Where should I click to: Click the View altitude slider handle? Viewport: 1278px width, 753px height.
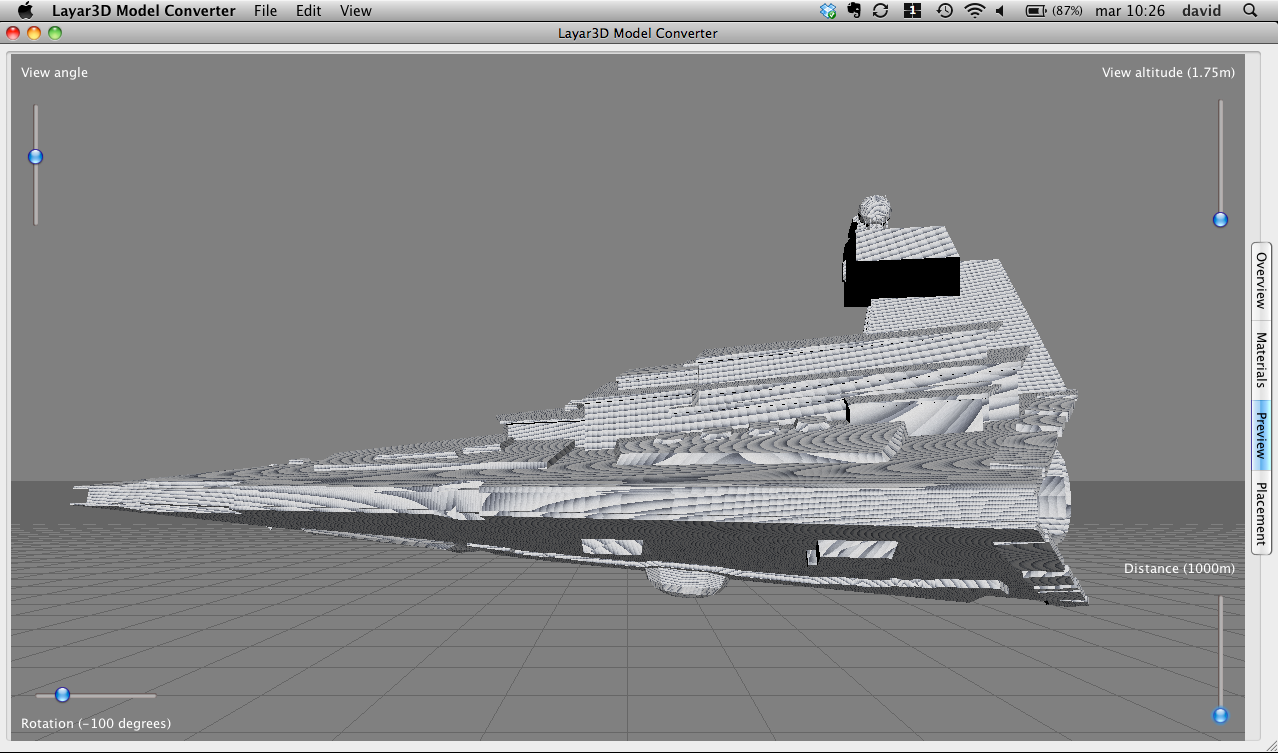tap(1220, 220)
